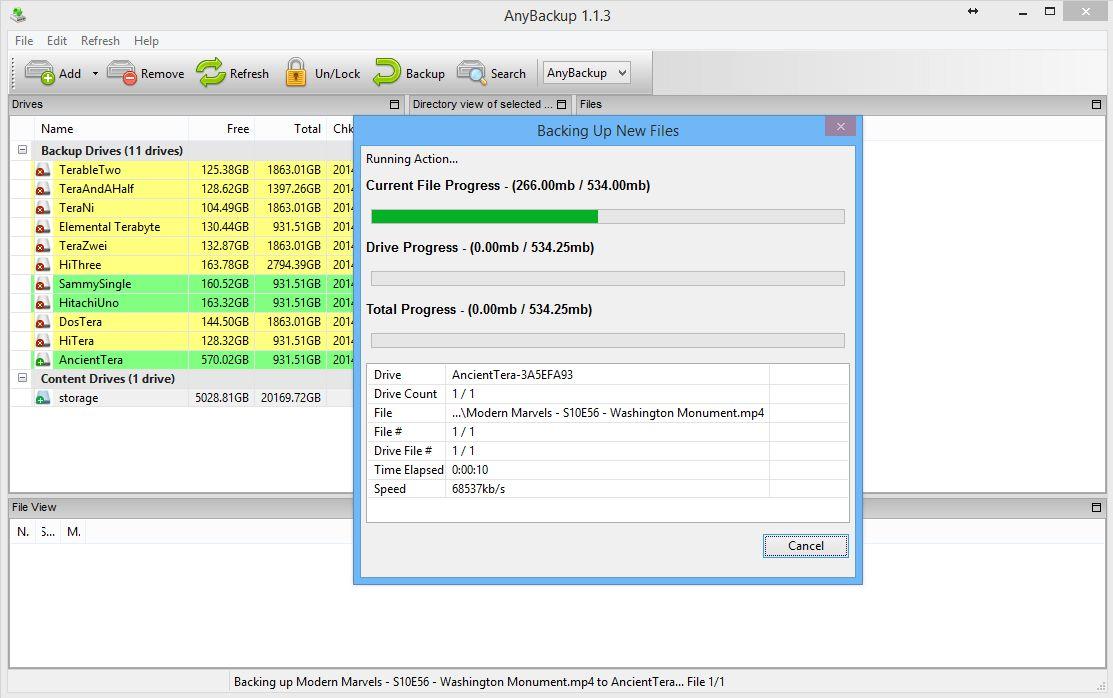
Task: Click the status bar backup message
Action: 479,682
